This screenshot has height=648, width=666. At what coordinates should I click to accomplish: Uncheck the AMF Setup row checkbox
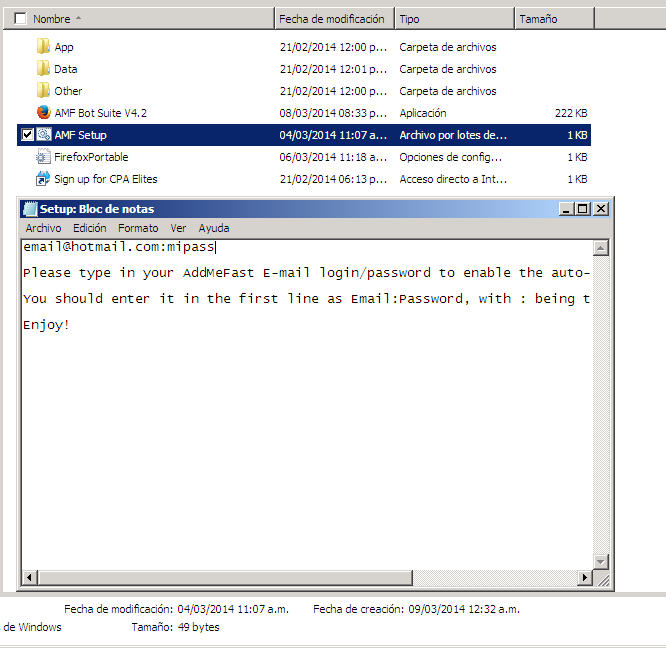point(27,135)
